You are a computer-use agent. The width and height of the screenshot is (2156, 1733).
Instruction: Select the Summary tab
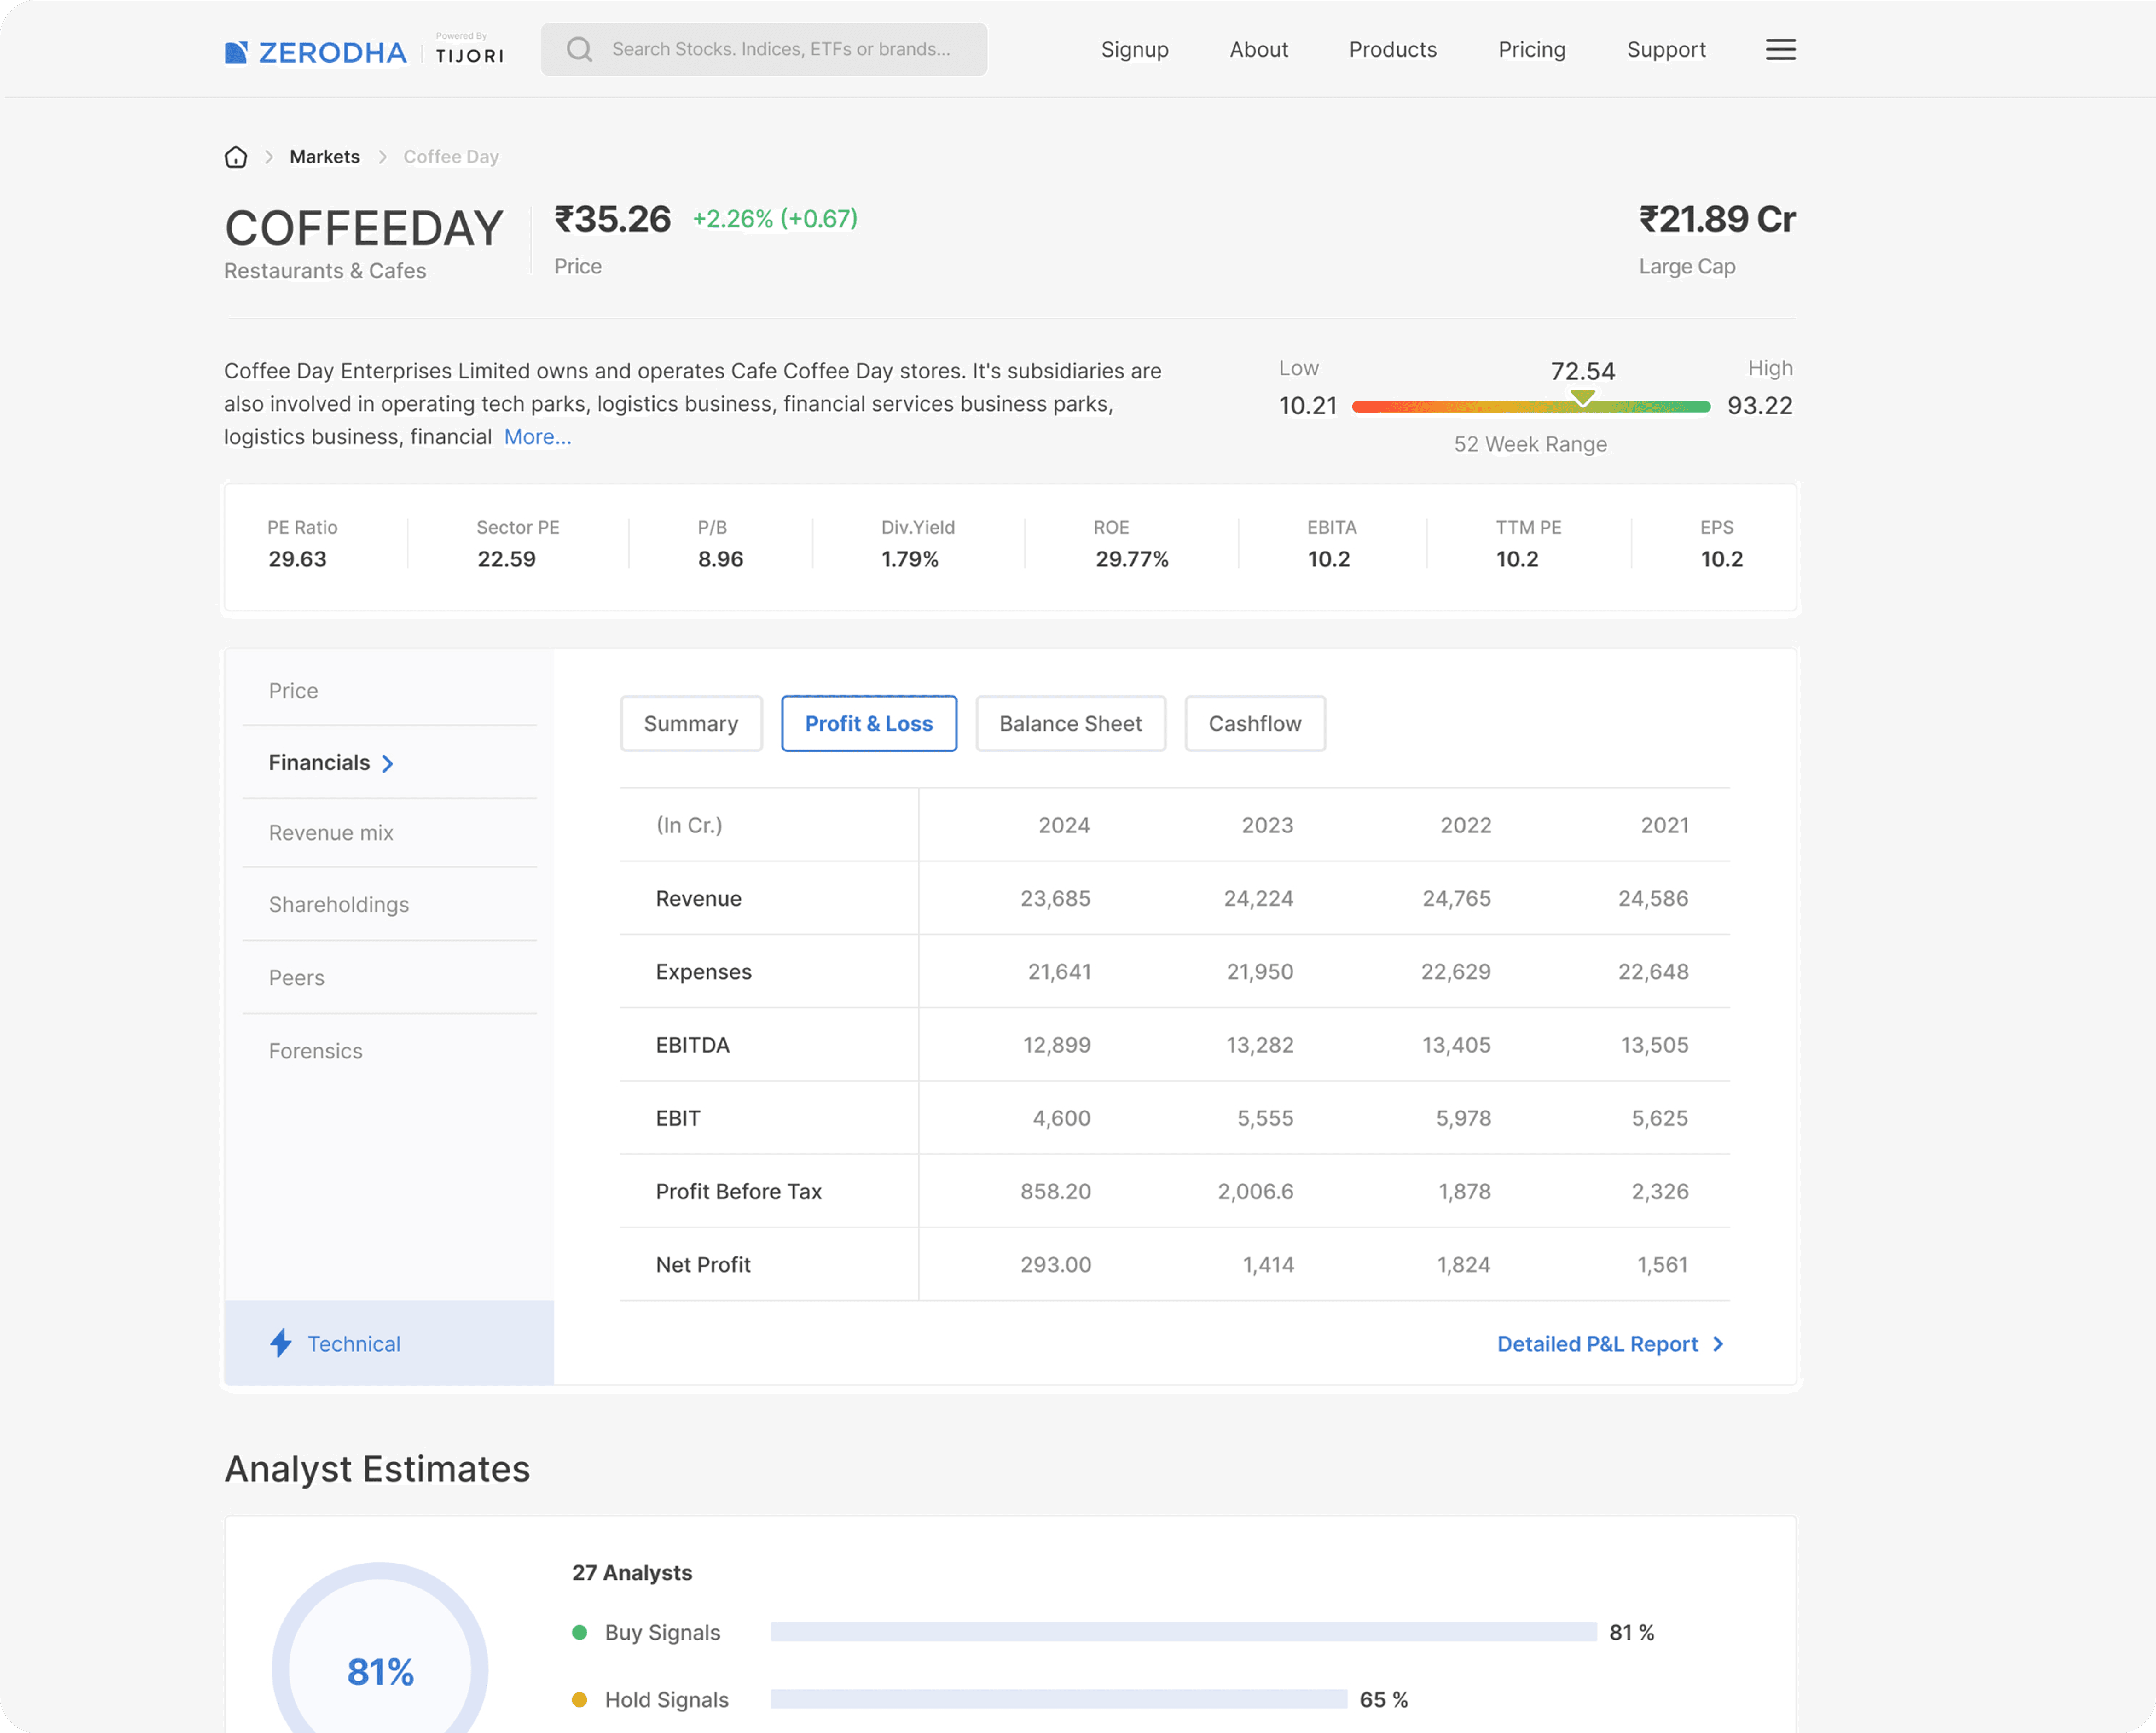tap(690, 723)
